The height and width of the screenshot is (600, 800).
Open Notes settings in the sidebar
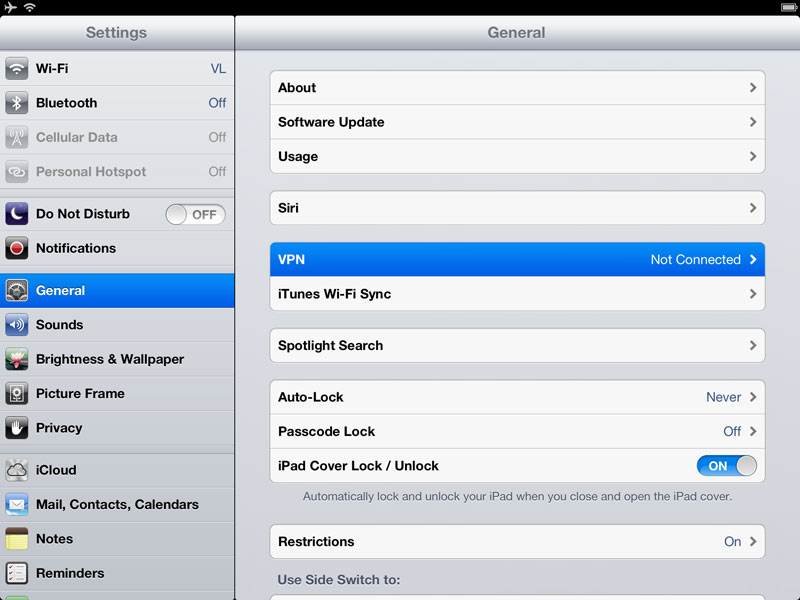(x=117, y=539)
